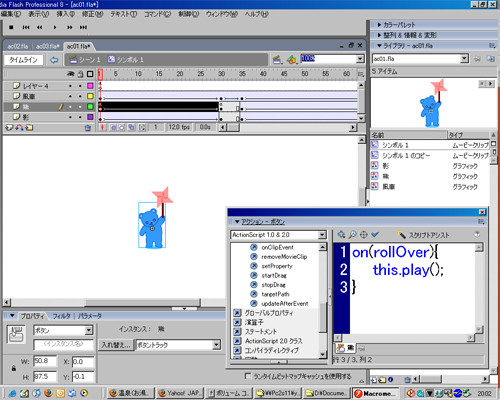This screenshot has height=400, width=500.
Task: Go to シーン 1 in edit bar
Action: coord(85,60)
